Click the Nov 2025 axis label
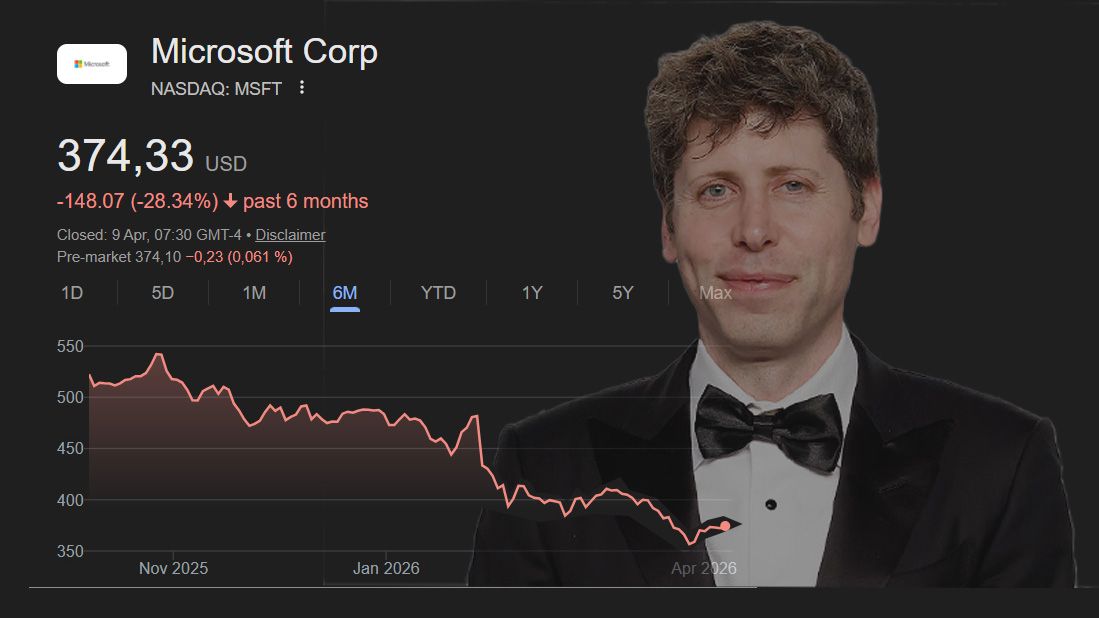 click(x=174, y=567)
